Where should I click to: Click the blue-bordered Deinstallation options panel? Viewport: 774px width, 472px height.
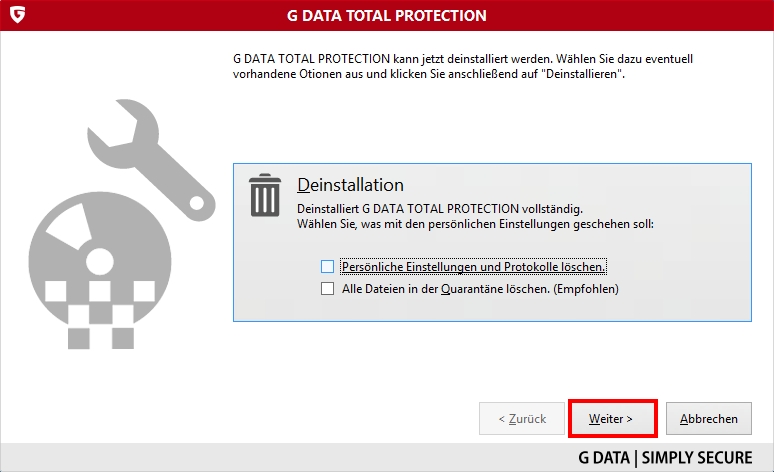click(x=492, y=242)
